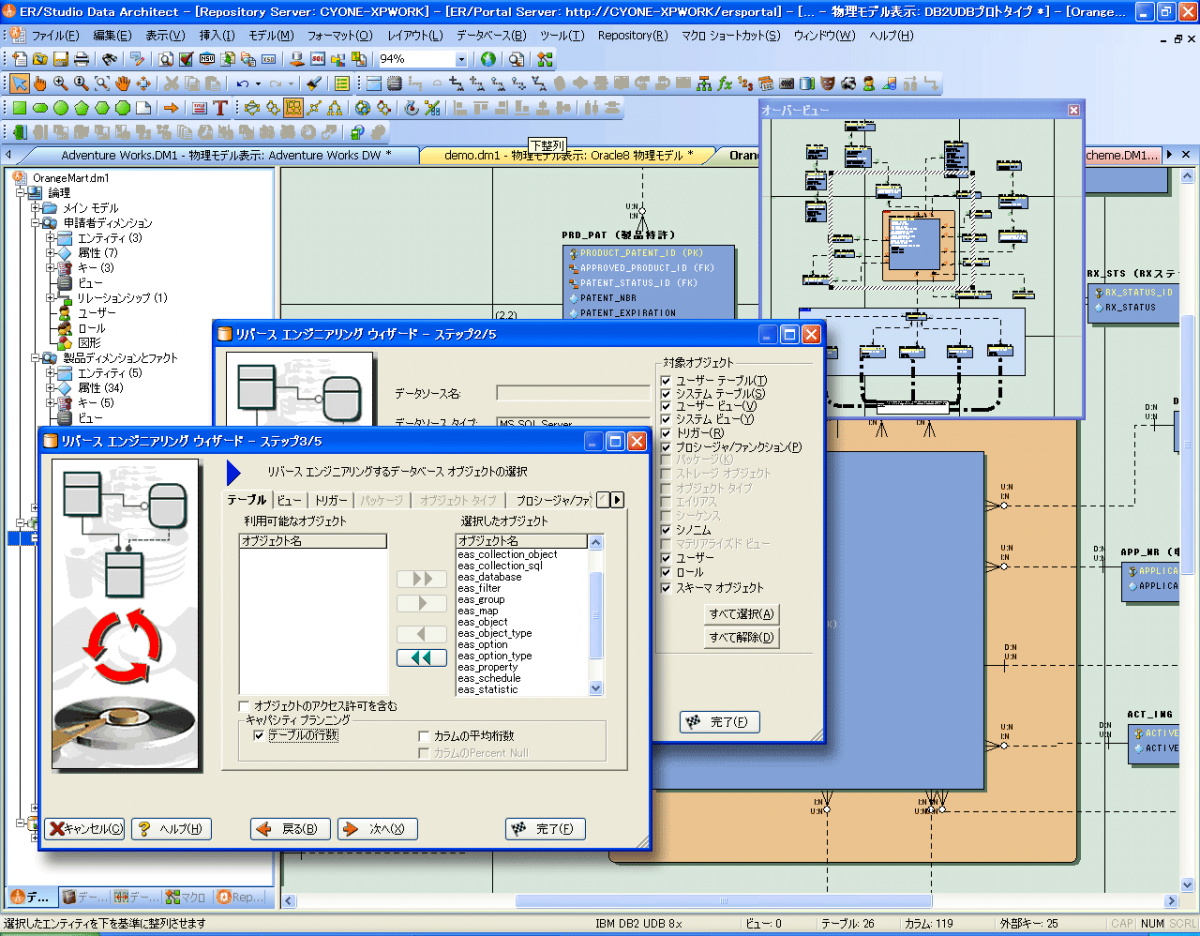Uncheck テーブルの行数 checkbox

click(259, 736)
